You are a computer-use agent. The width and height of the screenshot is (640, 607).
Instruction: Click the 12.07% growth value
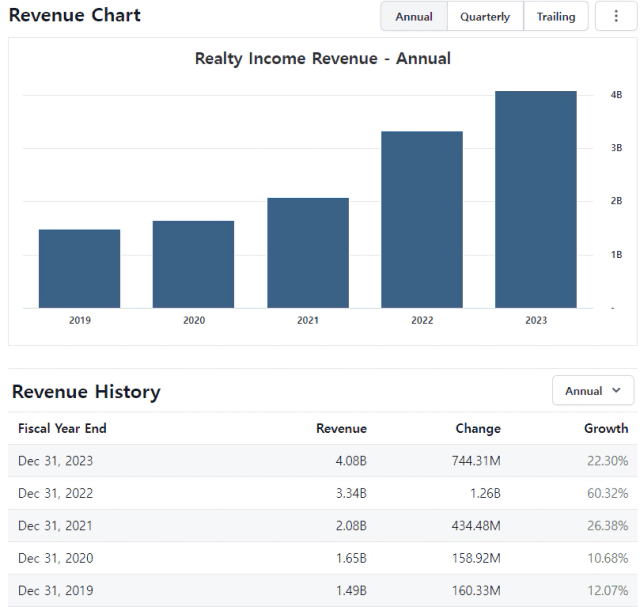click(x=608, y=590)
